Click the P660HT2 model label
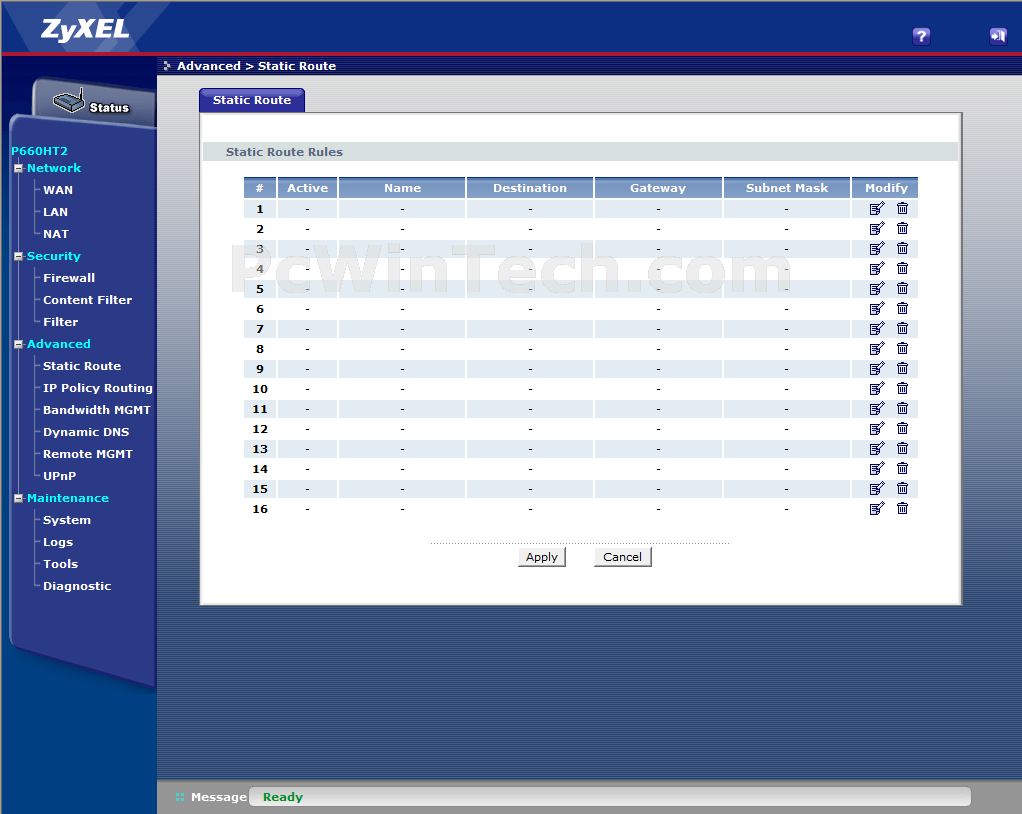This screenshot has width=1022, height=814. point(39,151)
